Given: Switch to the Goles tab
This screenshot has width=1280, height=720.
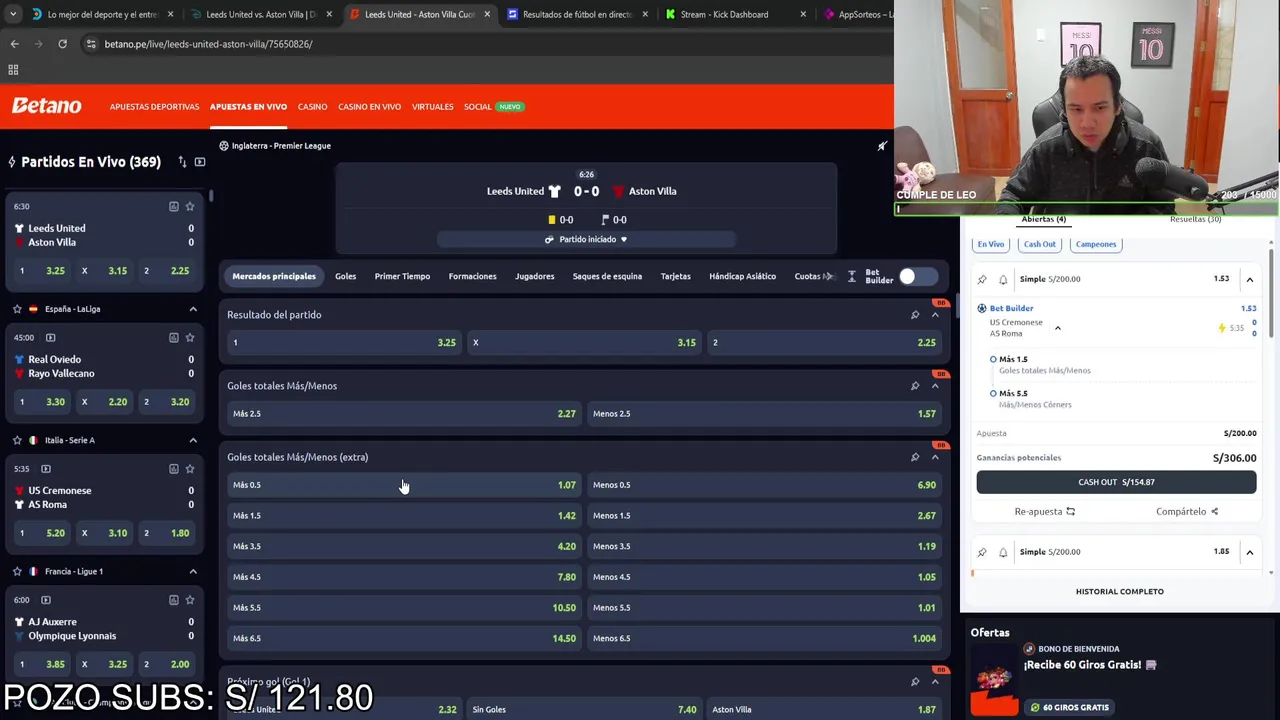Looking at the screenshot, I should click(x=345, y=276).
